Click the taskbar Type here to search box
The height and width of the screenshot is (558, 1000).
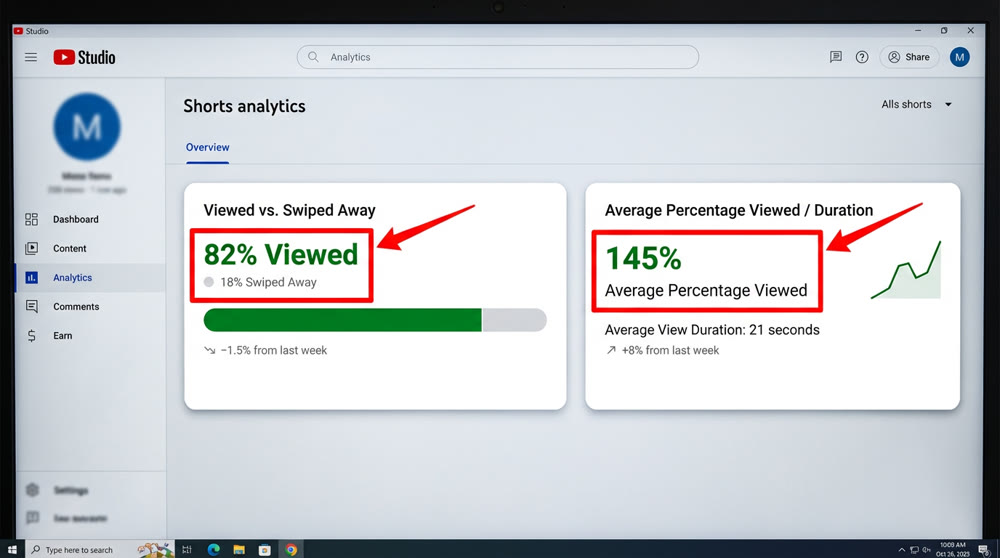[99, 550]
